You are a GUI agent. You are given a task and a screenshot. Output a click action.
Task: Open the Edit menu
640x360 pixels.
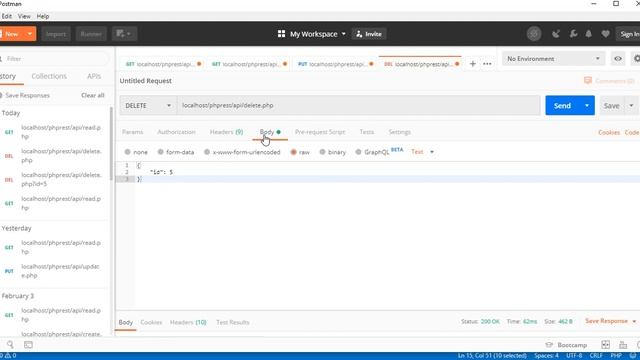pos(7,16)
